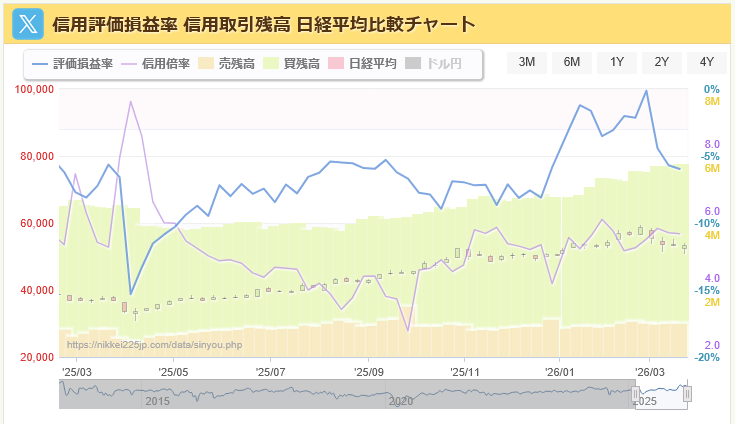Select the 6M period button
This screenshot has width=735, height=424.
(x=572, y=62)
